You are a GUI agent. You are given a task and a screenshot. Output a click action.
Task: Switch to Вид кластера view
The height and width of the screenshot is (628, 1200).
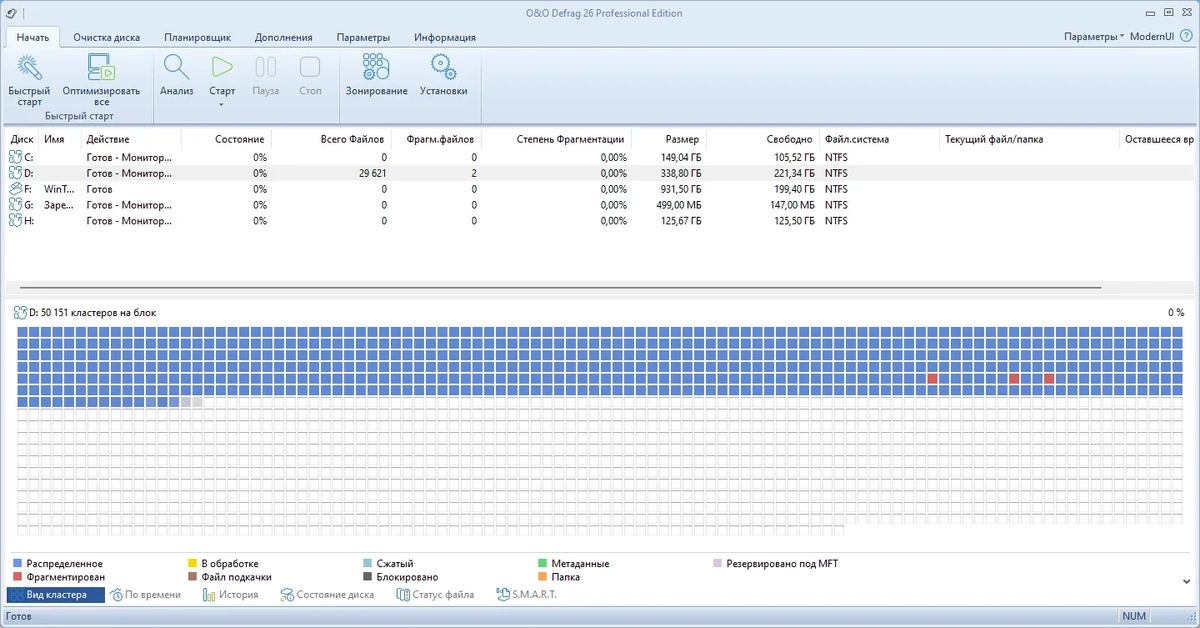coord(55,595)
